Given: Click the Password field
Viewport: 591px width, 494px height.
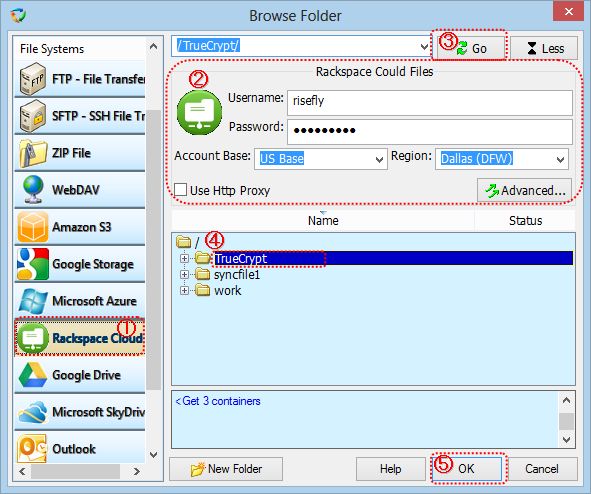Looking at the screenshot, I should click(x=430, y=132).
